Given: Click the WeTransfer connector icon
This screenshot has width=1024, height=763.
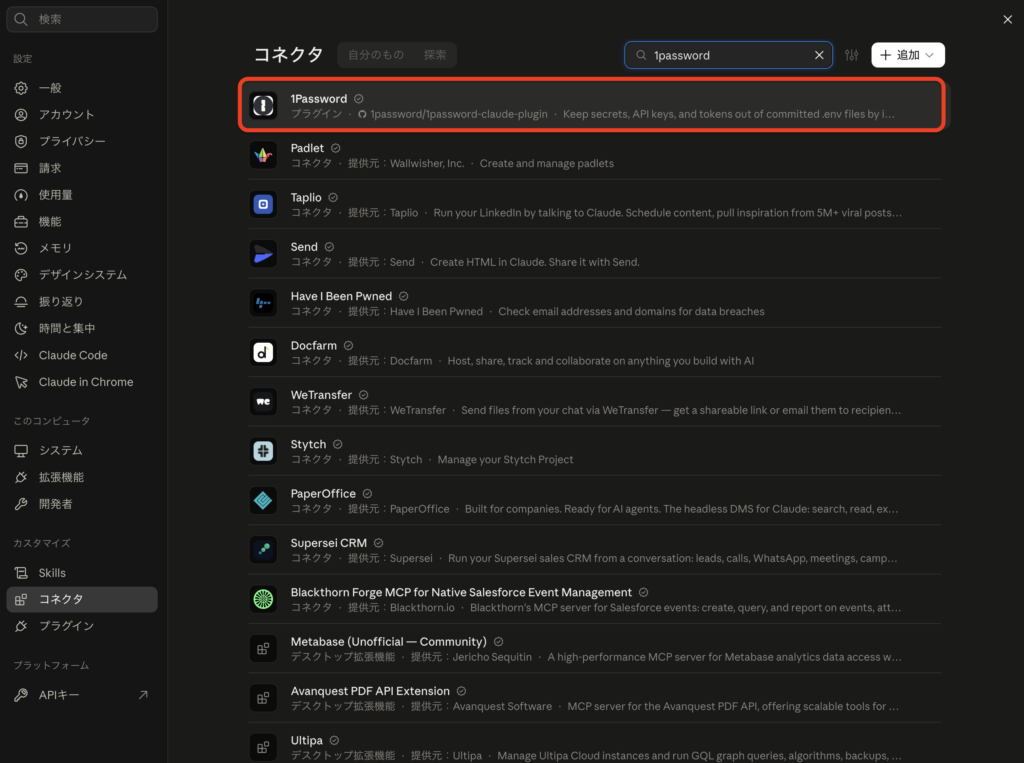Looking at the screenshot, I should pyautogui.click(x=263, y=402).
